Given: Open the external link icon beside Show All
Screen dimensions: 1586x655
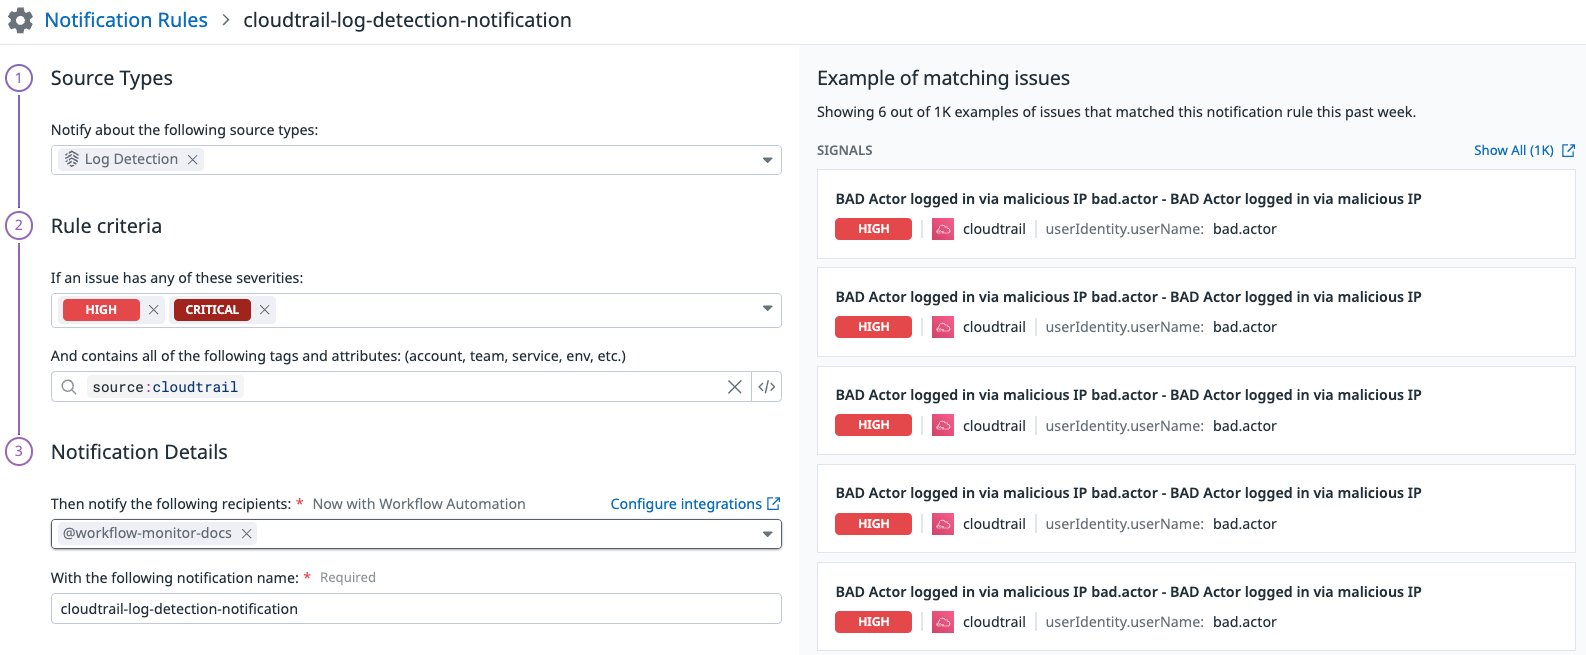Looking at the screenshot, I should pyautogui.click(x=1568, y=150).
